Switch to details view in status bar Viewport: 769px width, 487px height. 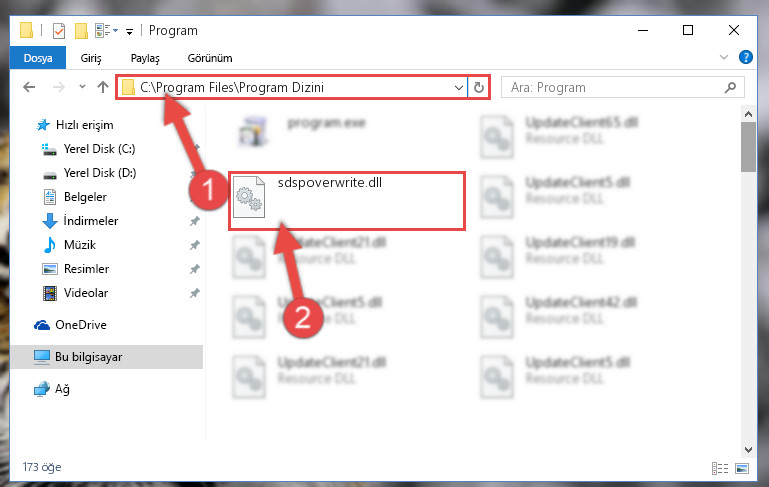click(719, 468)
